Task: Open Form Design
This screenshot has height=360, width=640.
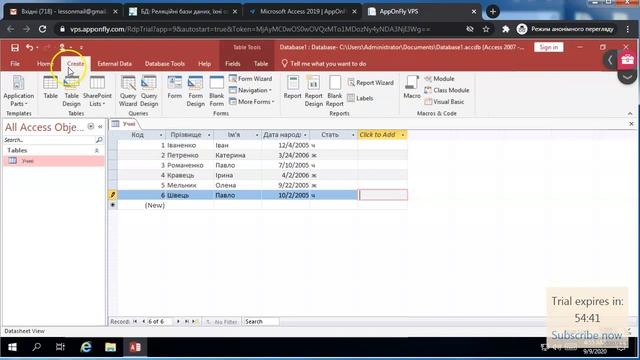Action: point(196,91)
